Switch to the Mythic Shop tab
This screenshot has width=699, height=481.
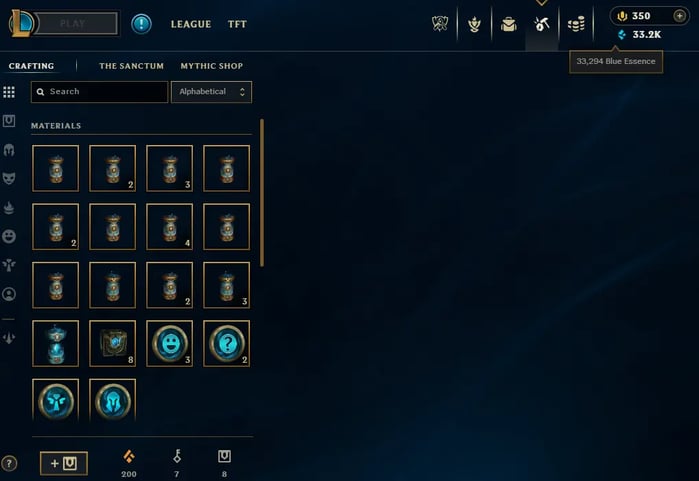(x=212, y=66)
